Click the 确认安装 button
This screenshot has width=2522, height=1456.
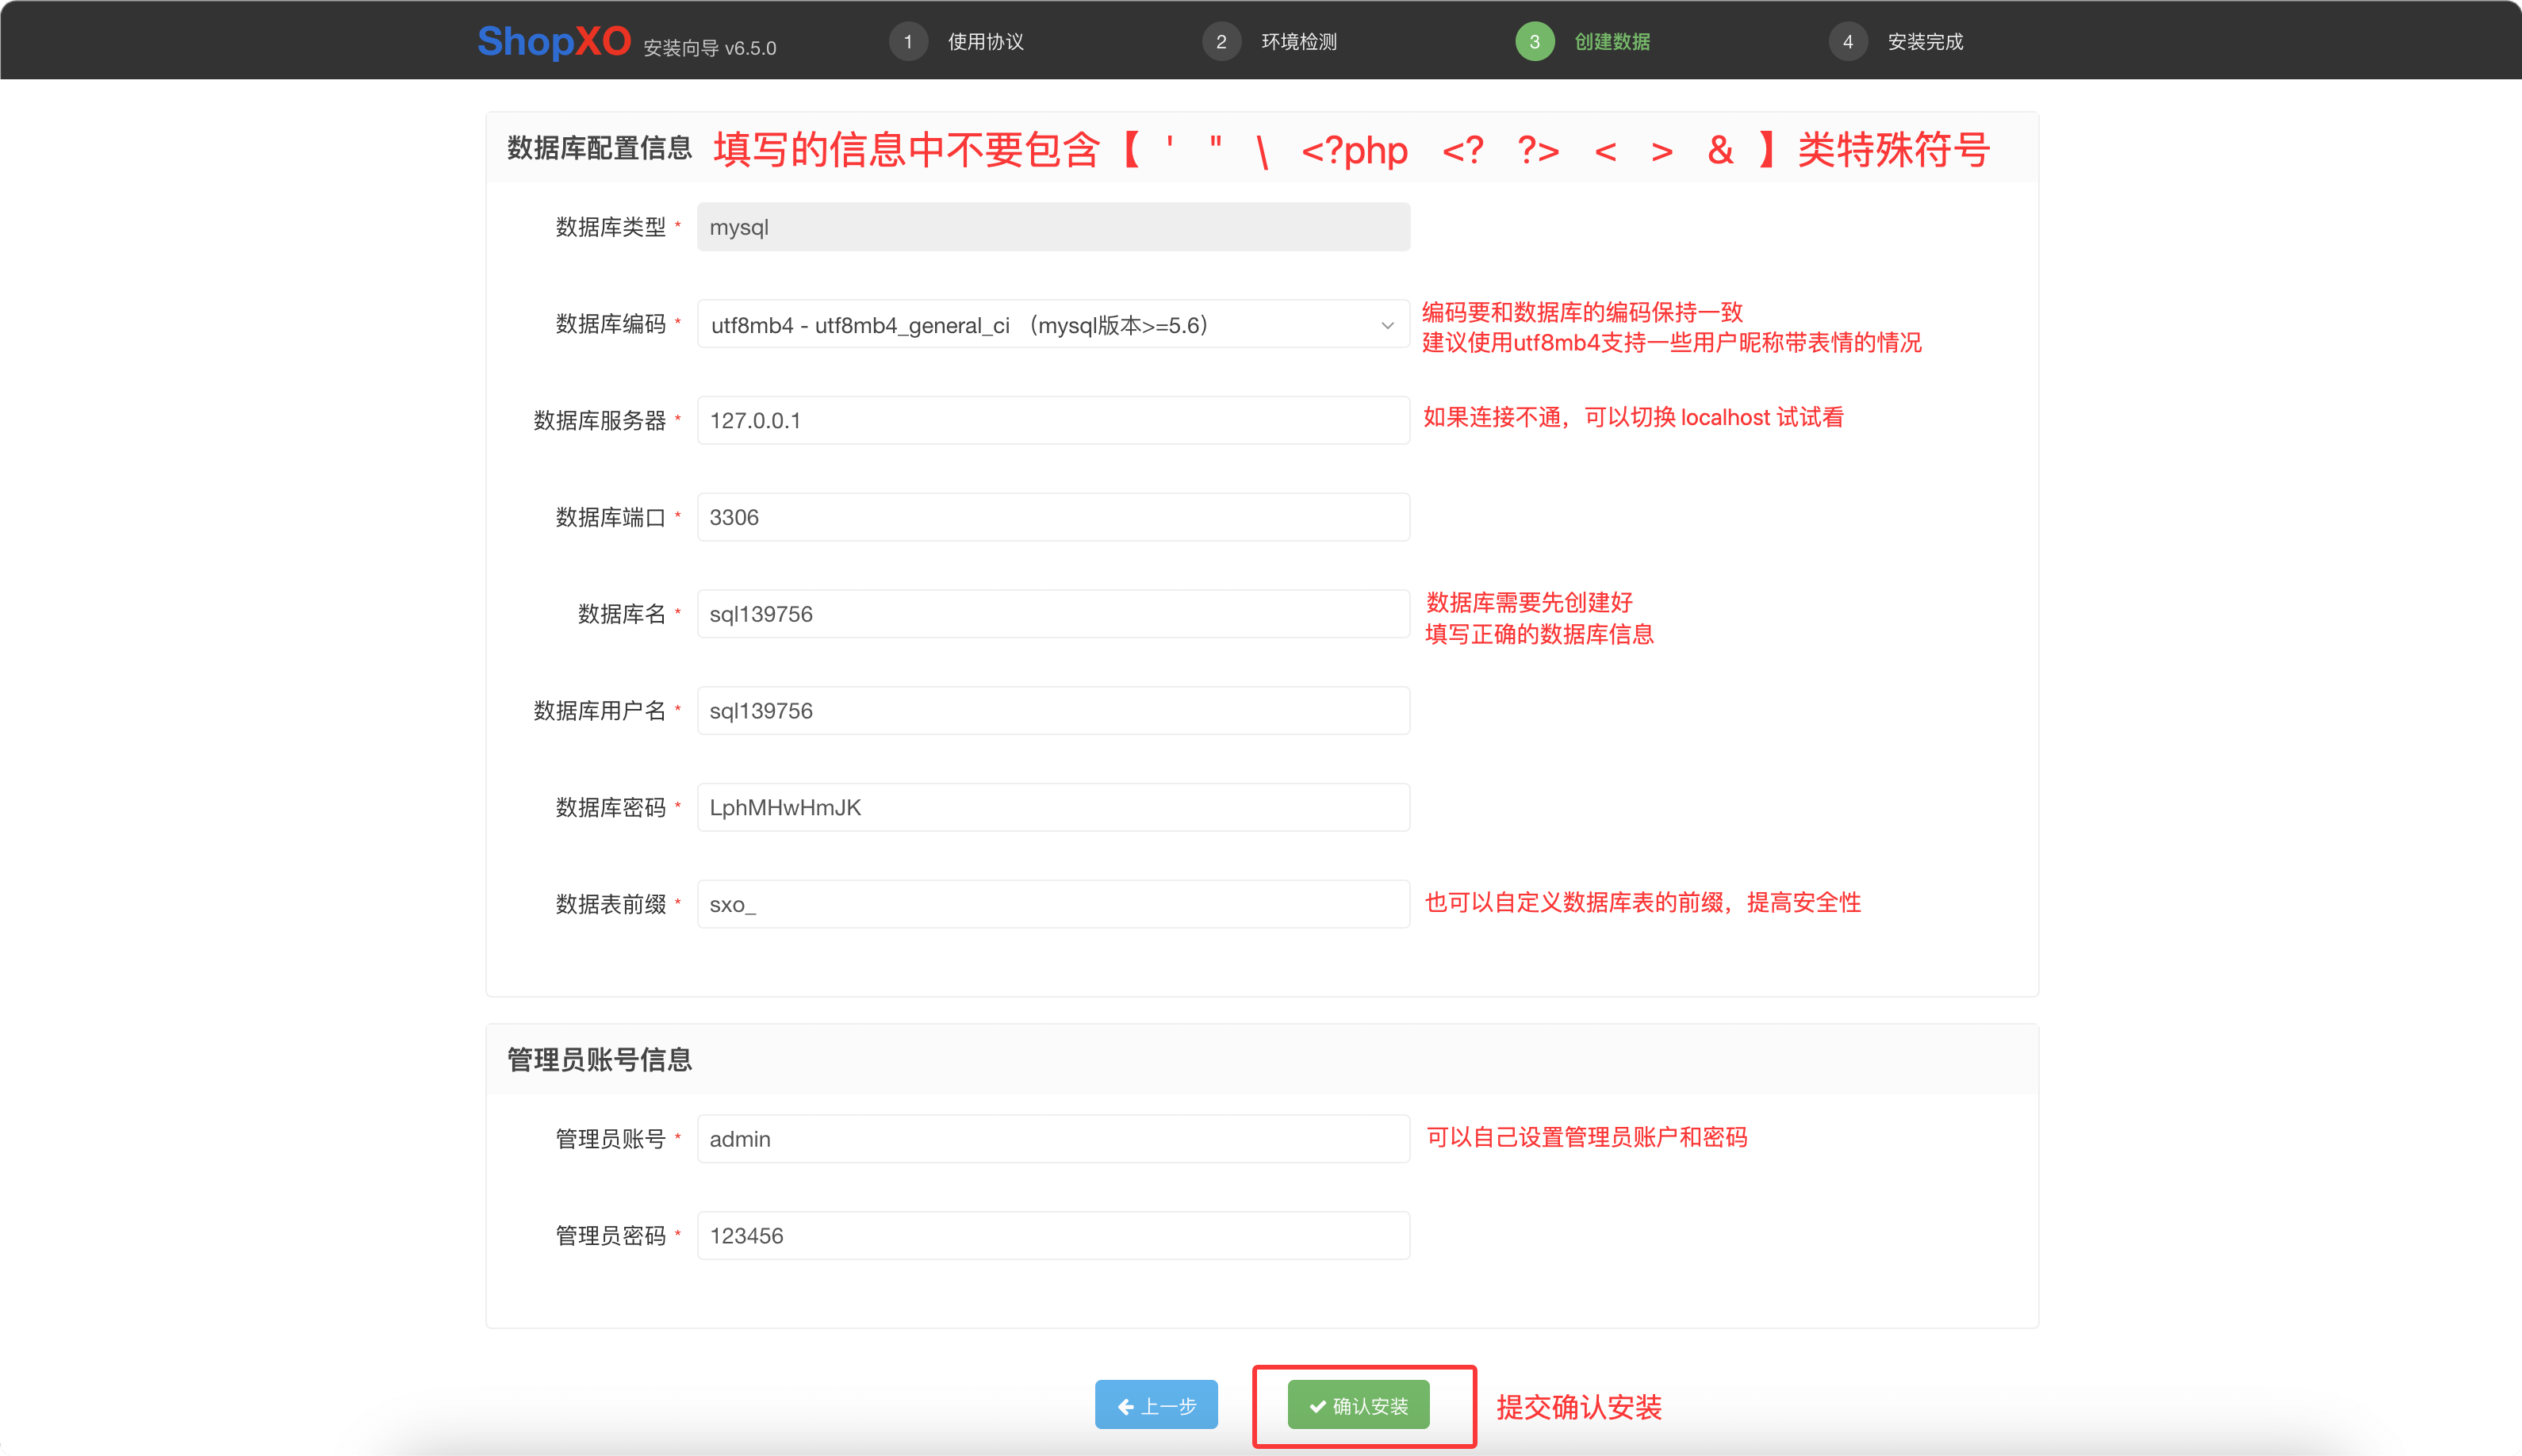click(x=1362, y=1404)
